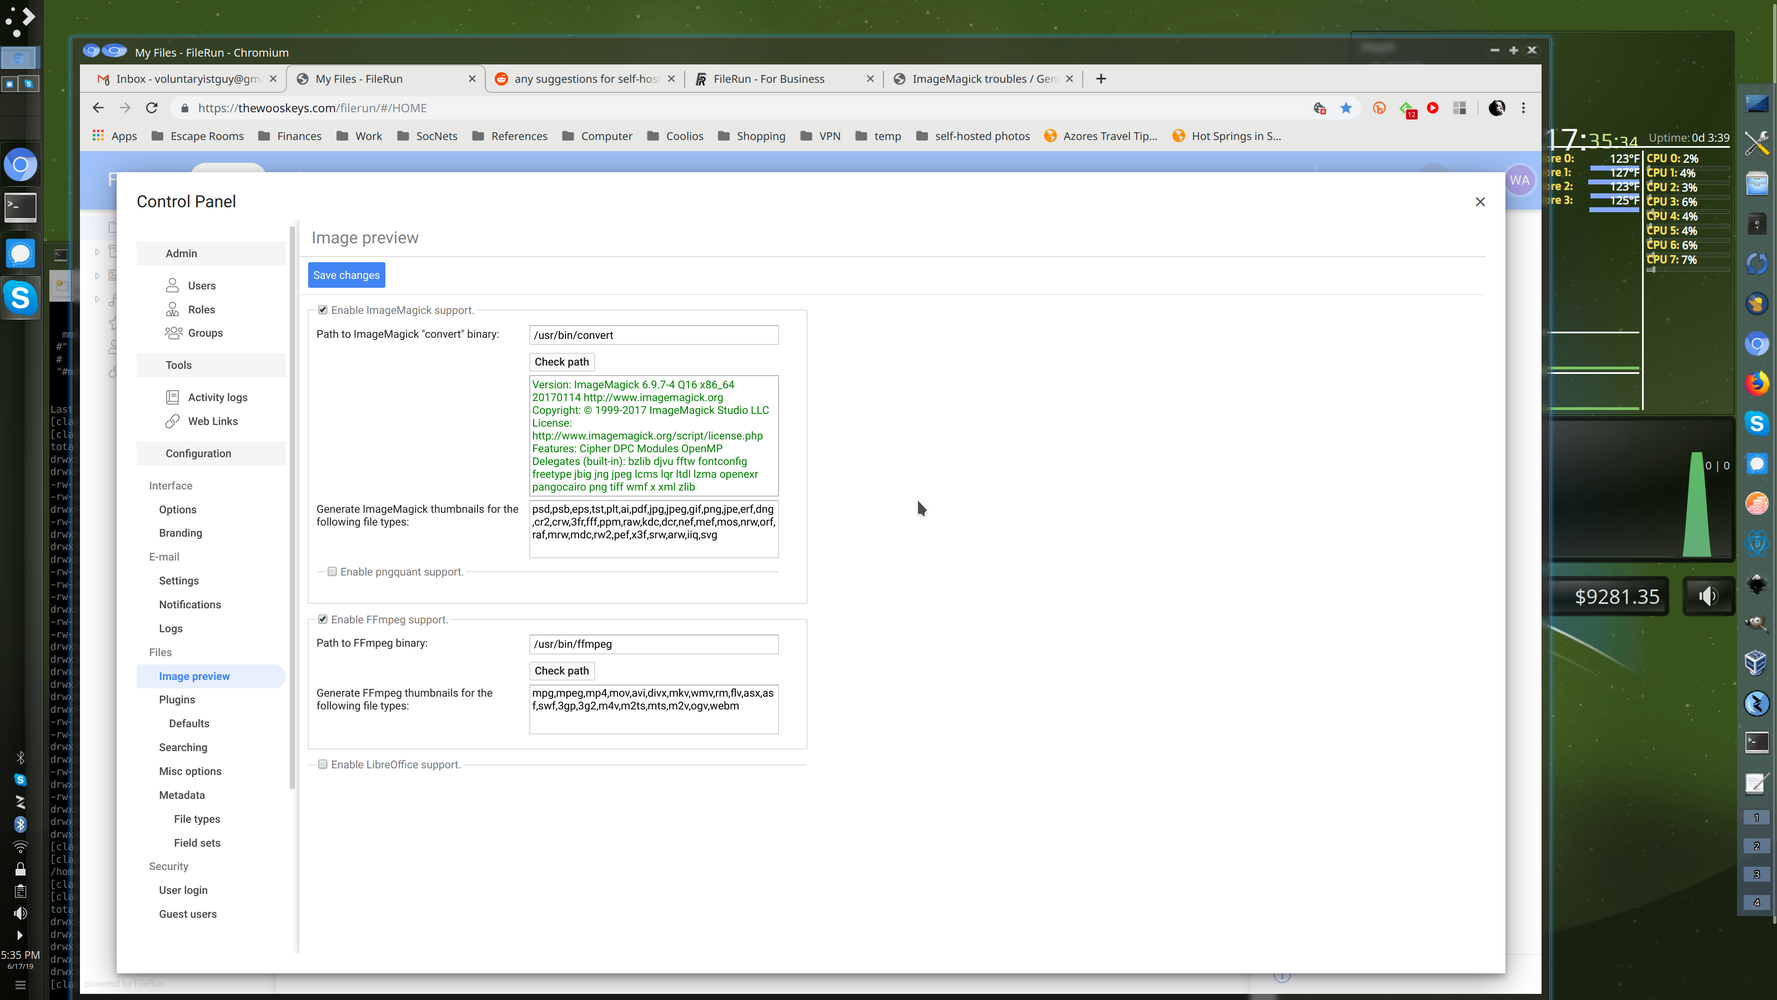The height and width of the screenshot is (1000, 1777).
Task: Open a new browser tab
Action: pyautogui.click(x=1101, y=79)
